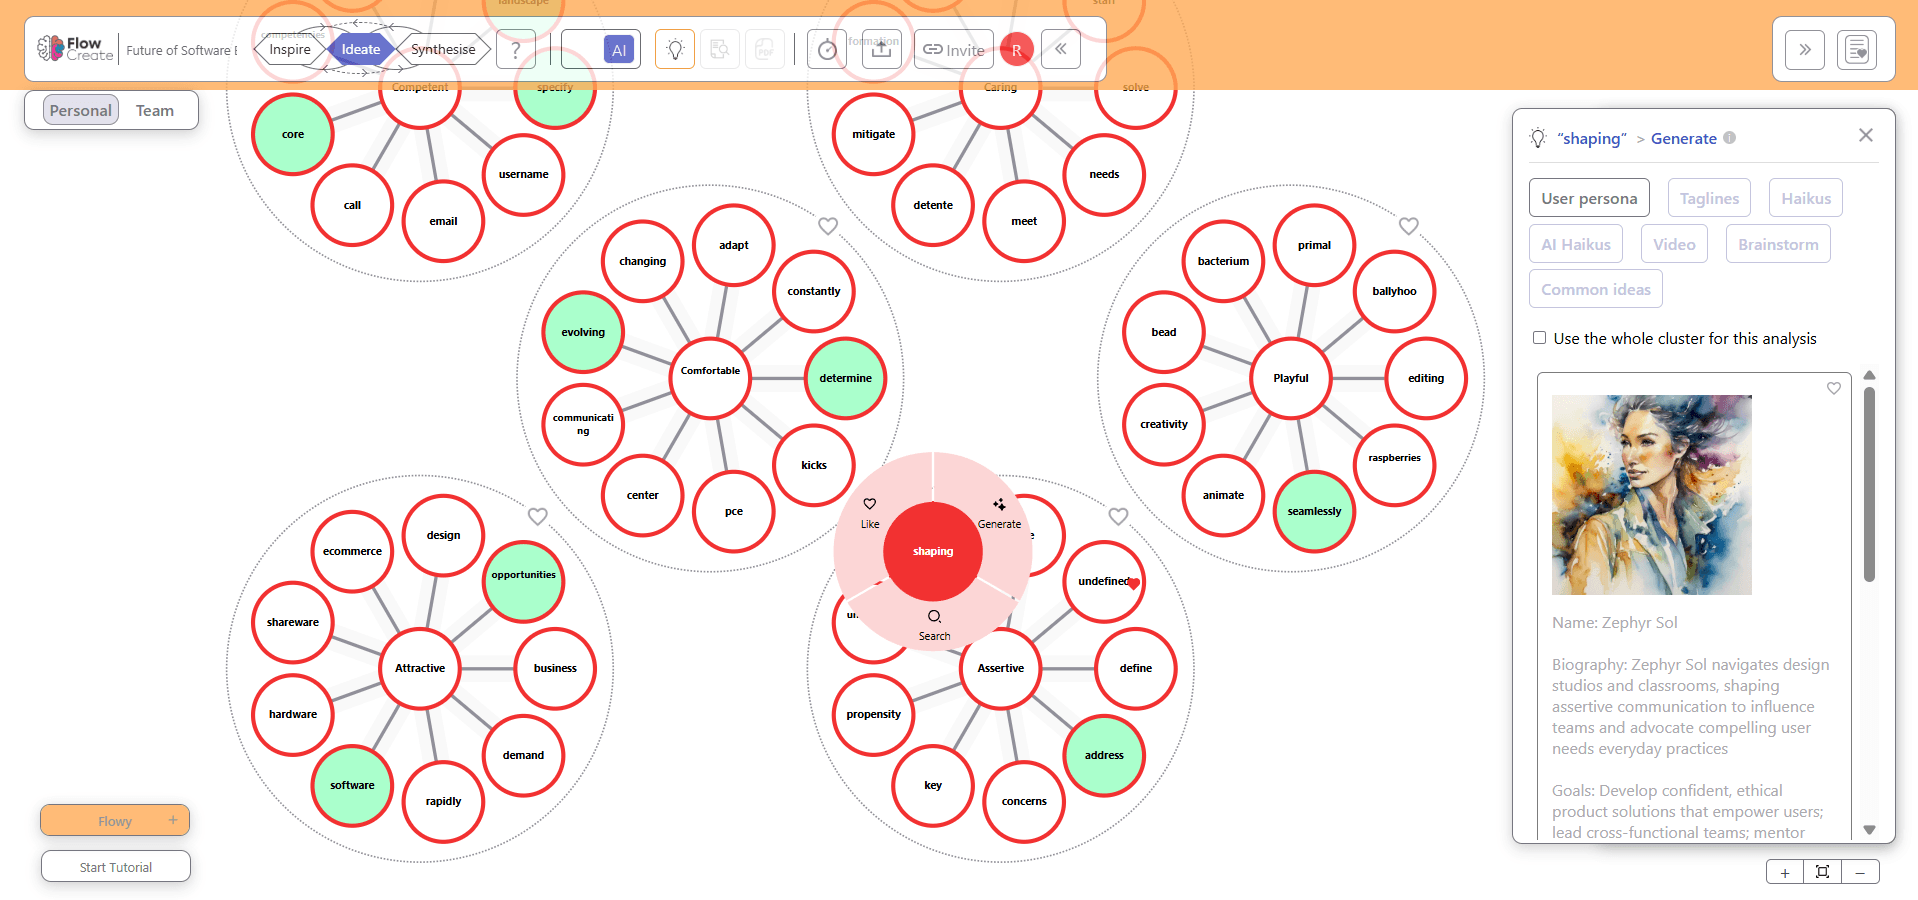Close the shaping Generate panel

(1866, 135)
